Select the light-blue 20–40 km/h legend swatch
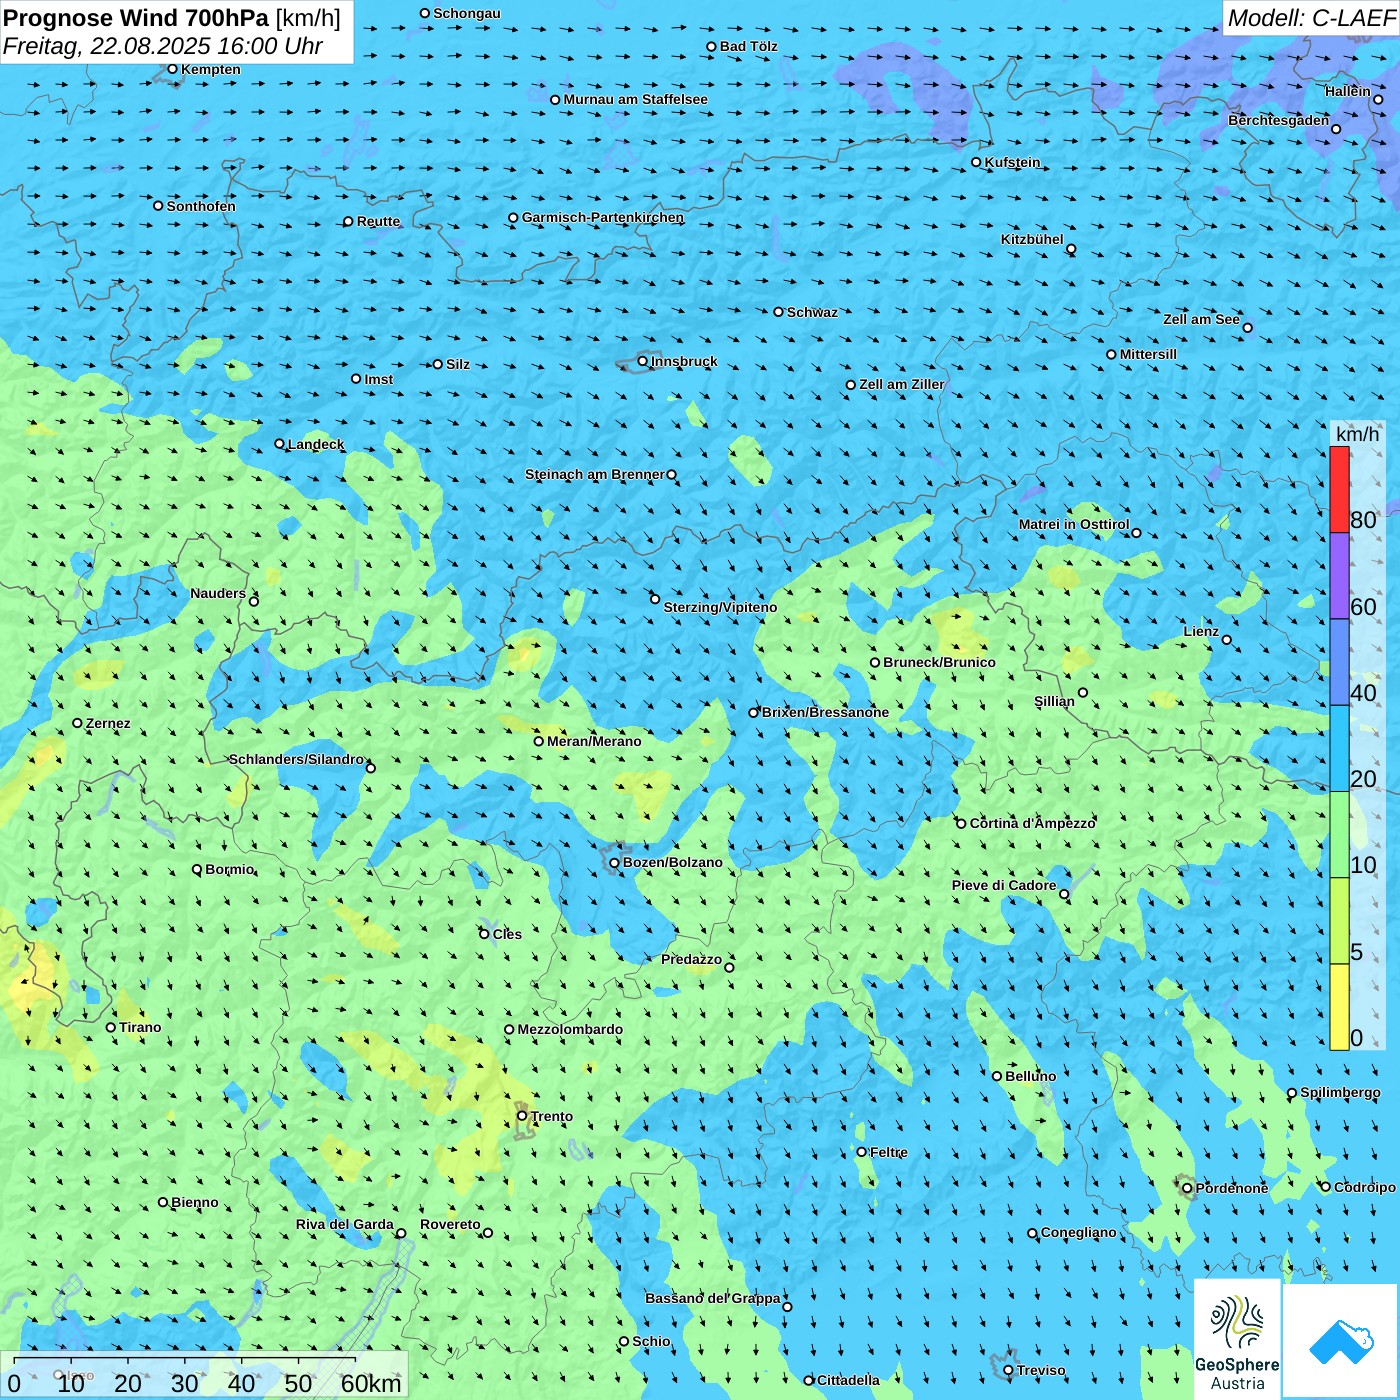The image size is (1400, 1400). click(1339, 749)
